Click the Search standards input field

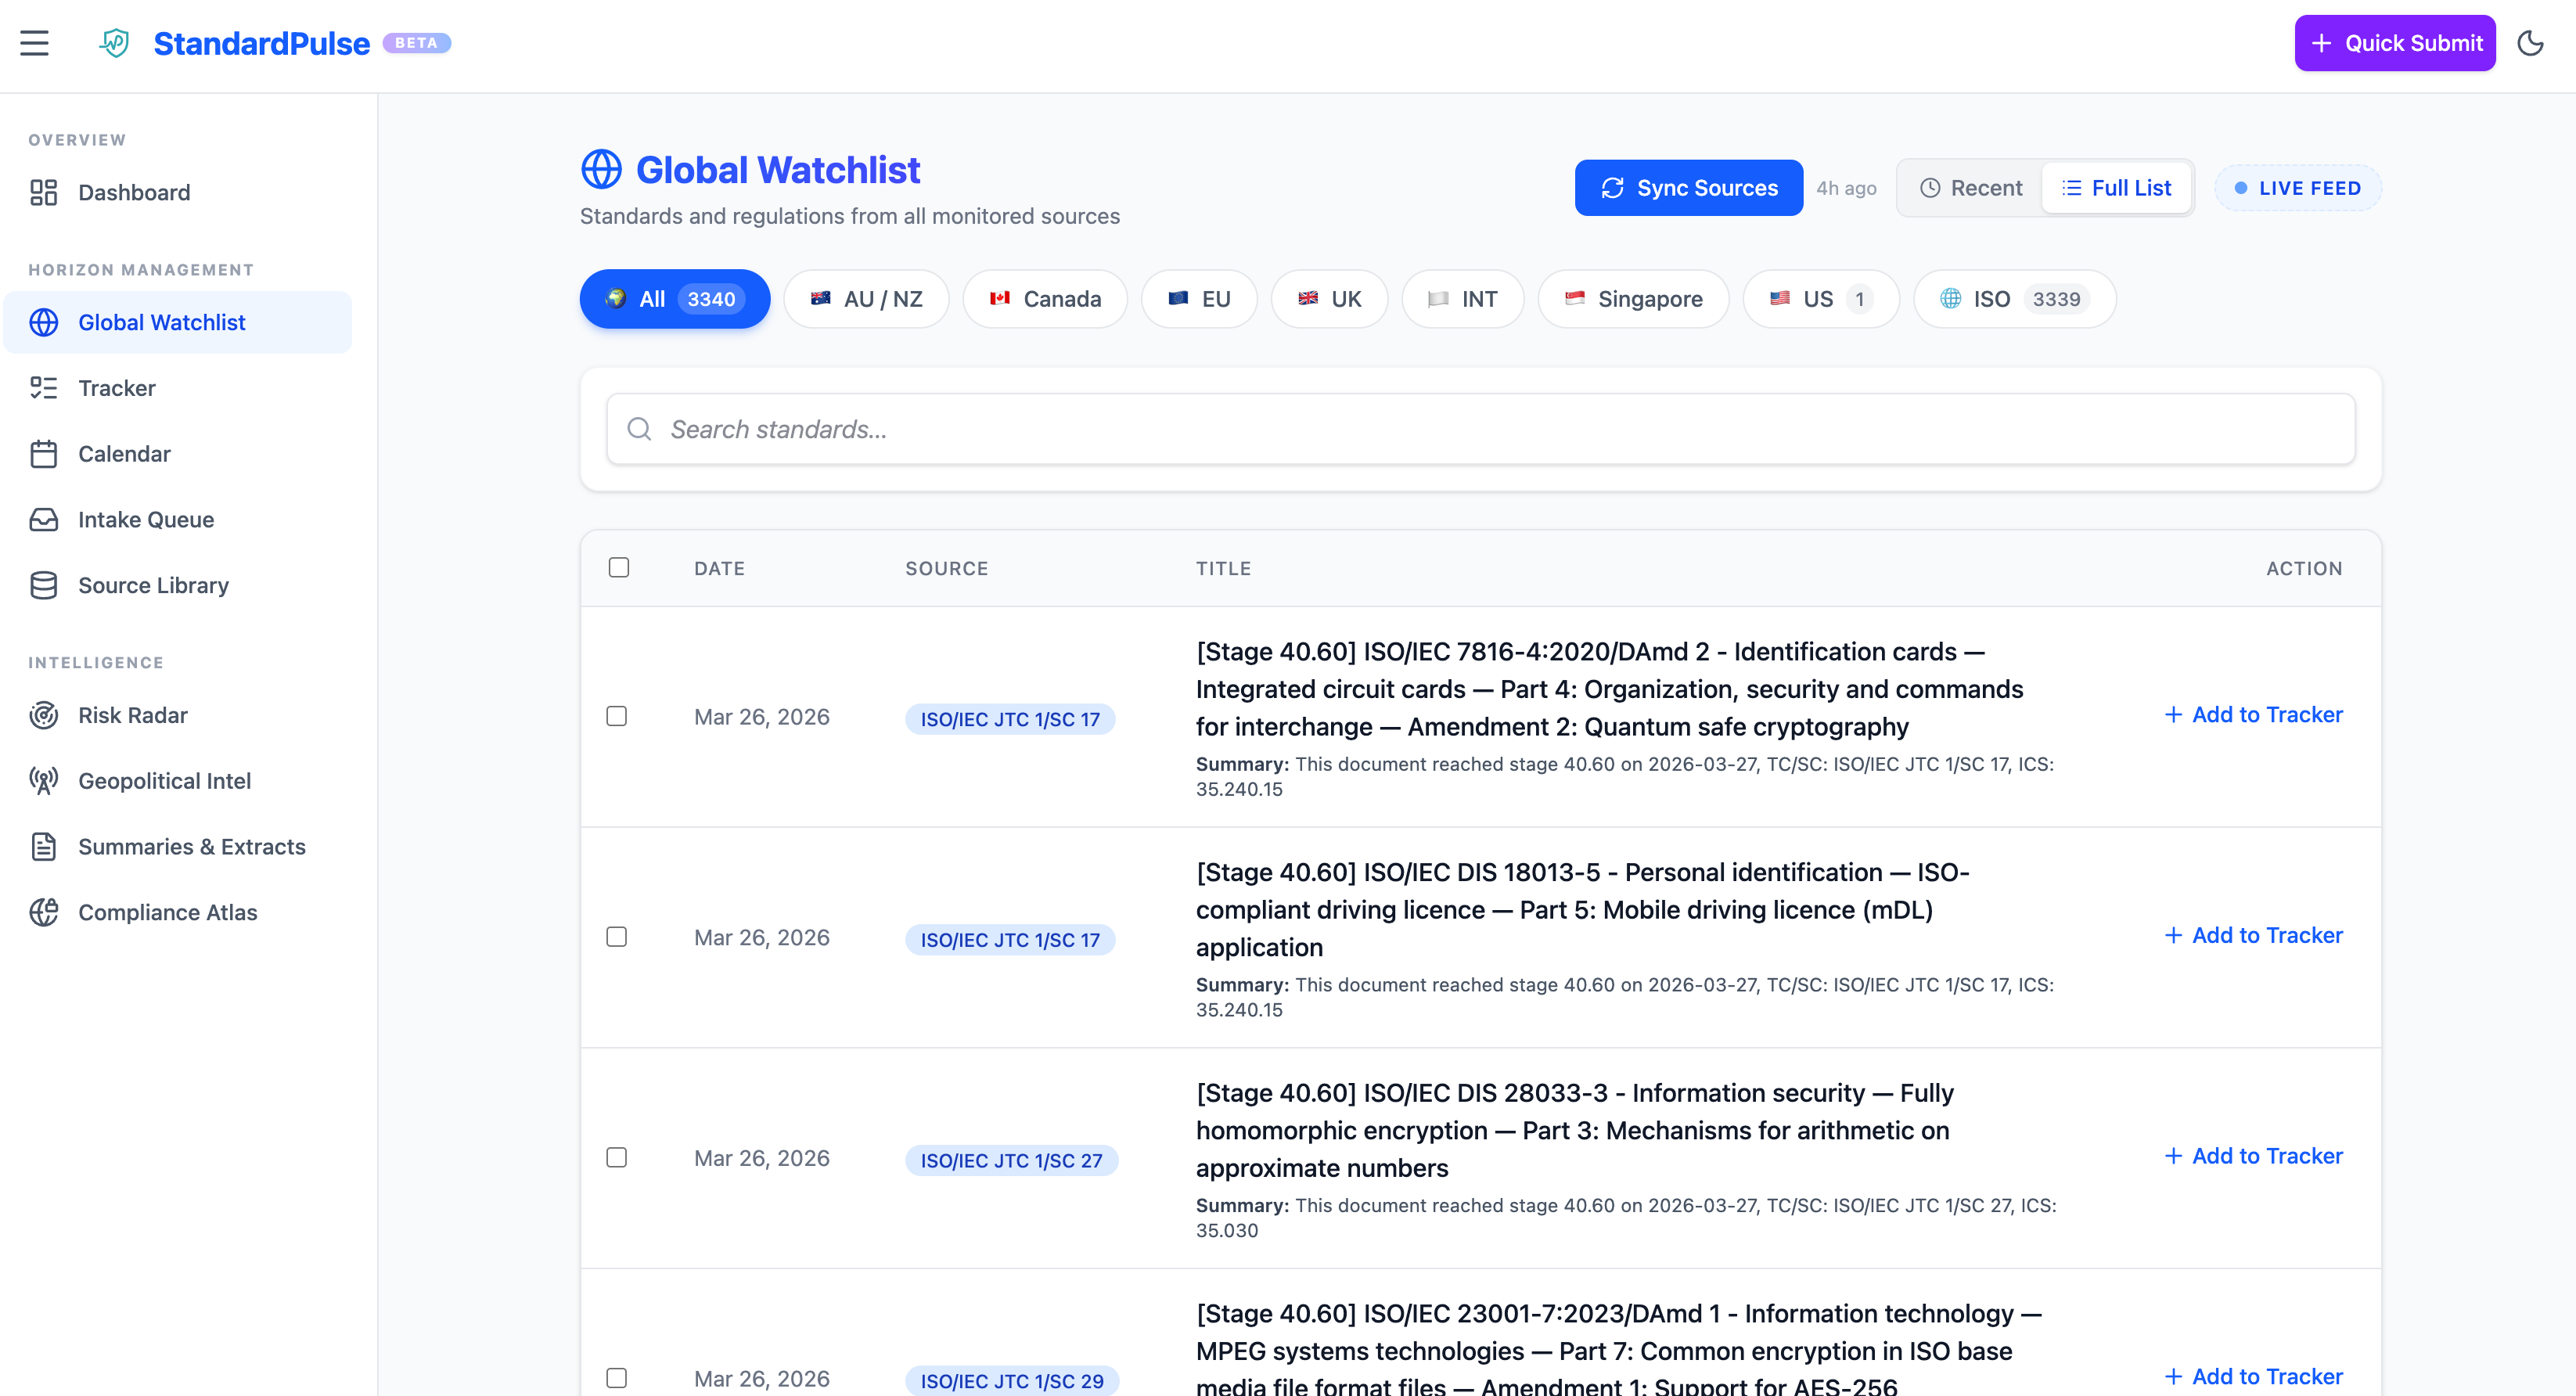(x=1480, y=428)
